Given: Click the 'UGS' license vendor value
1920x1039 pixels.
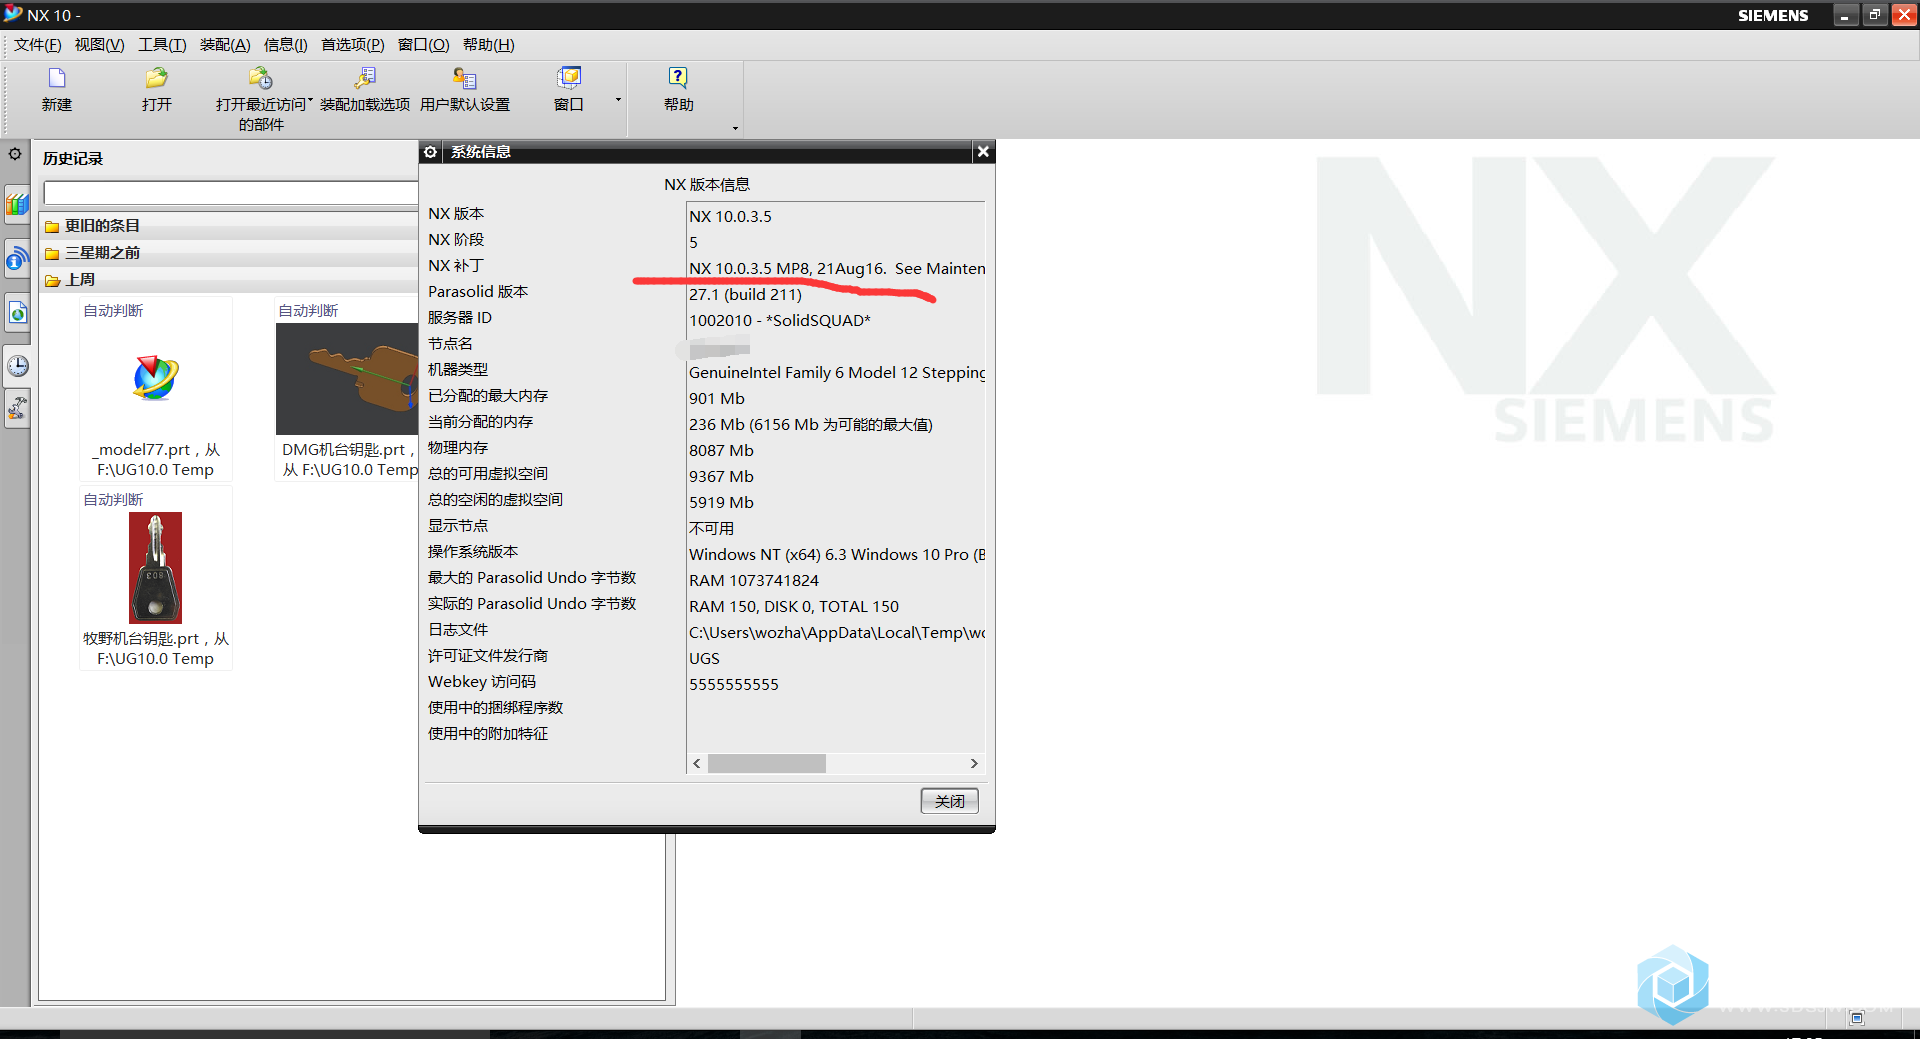Looking at the screenshot, I should click(x=704, y=659).
